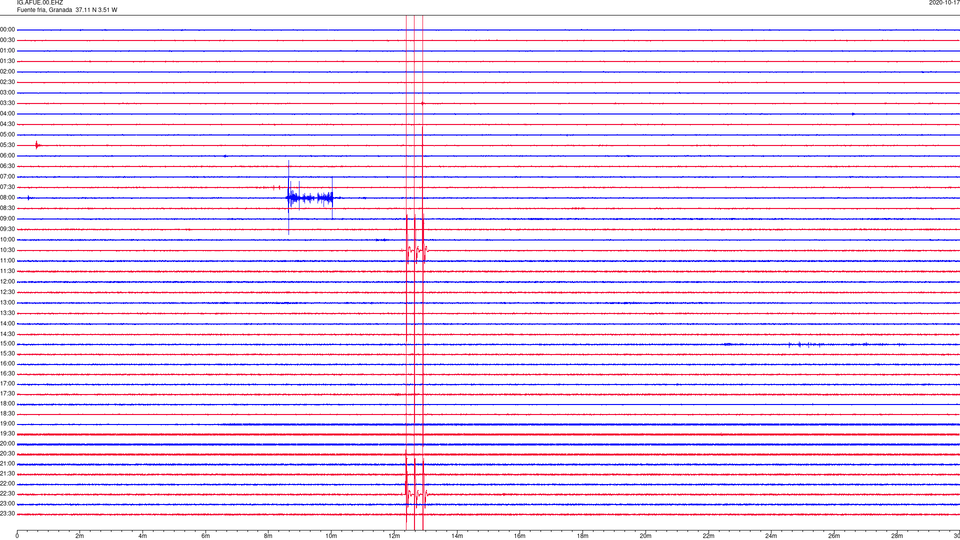Select the 00:30 time row label
Screen dimensions: 960x540
coord(7,40)
